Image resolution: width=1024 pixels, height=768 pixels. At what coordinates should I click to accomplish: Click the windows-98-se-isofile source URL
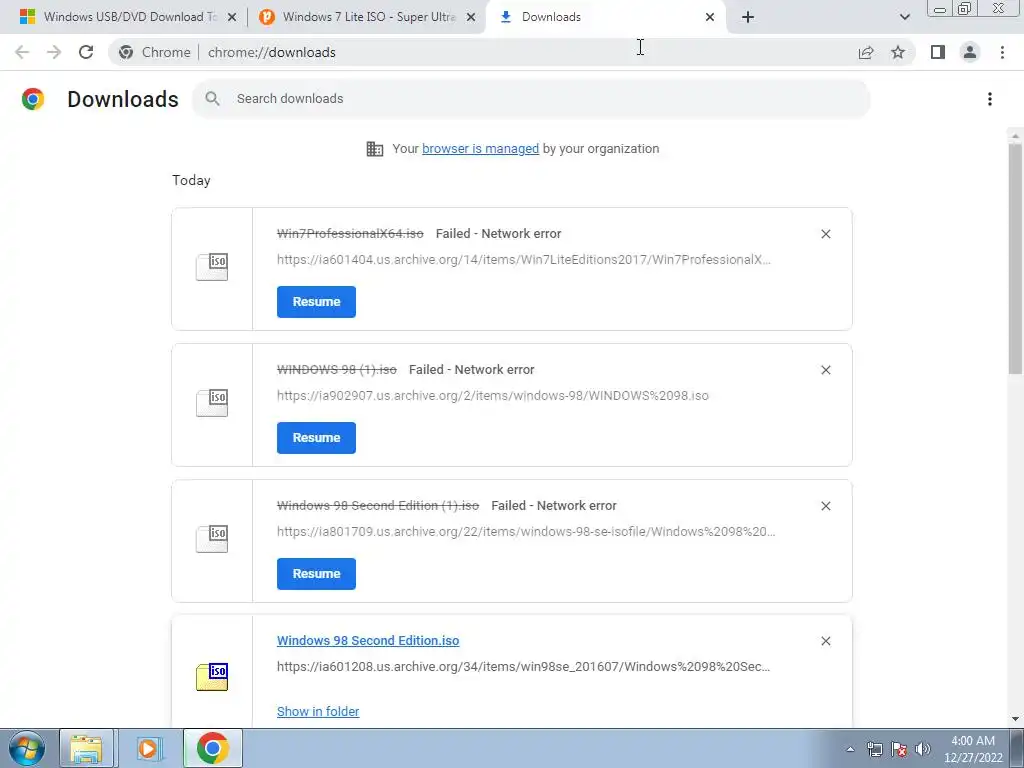click(x=526, y=532)
